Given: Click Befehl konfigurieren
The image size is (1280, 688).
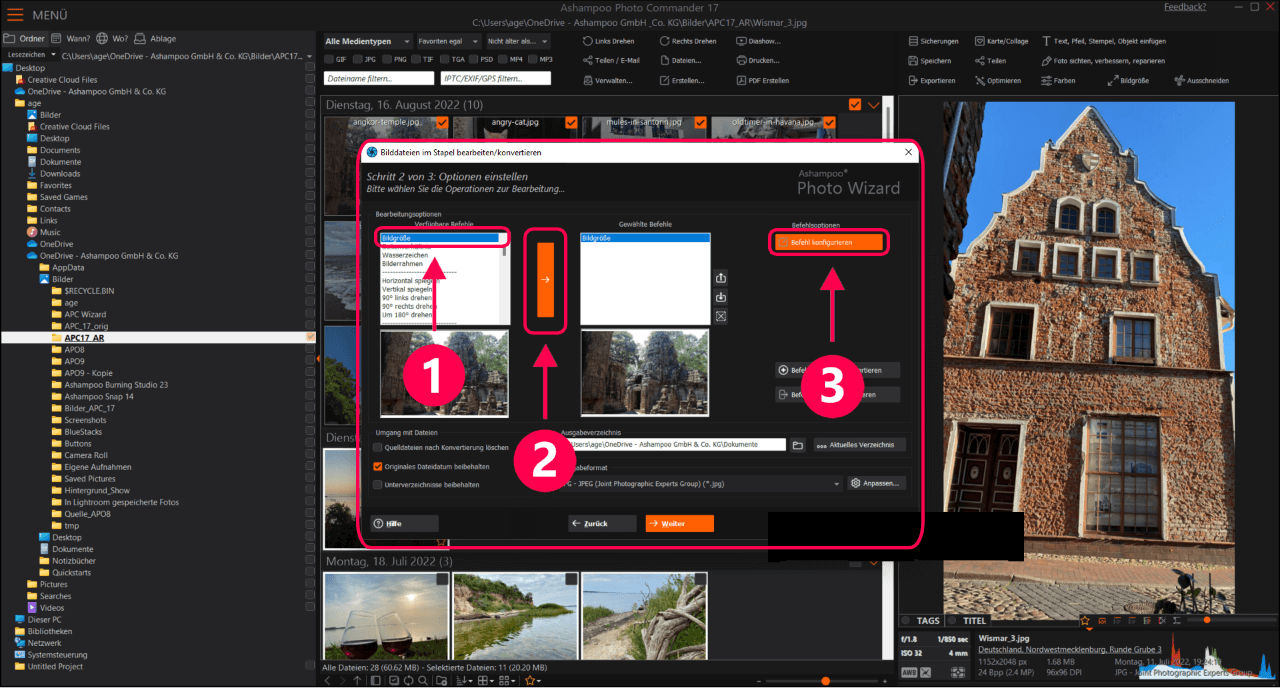Looking at the screenshot, I should coord(829,242).
